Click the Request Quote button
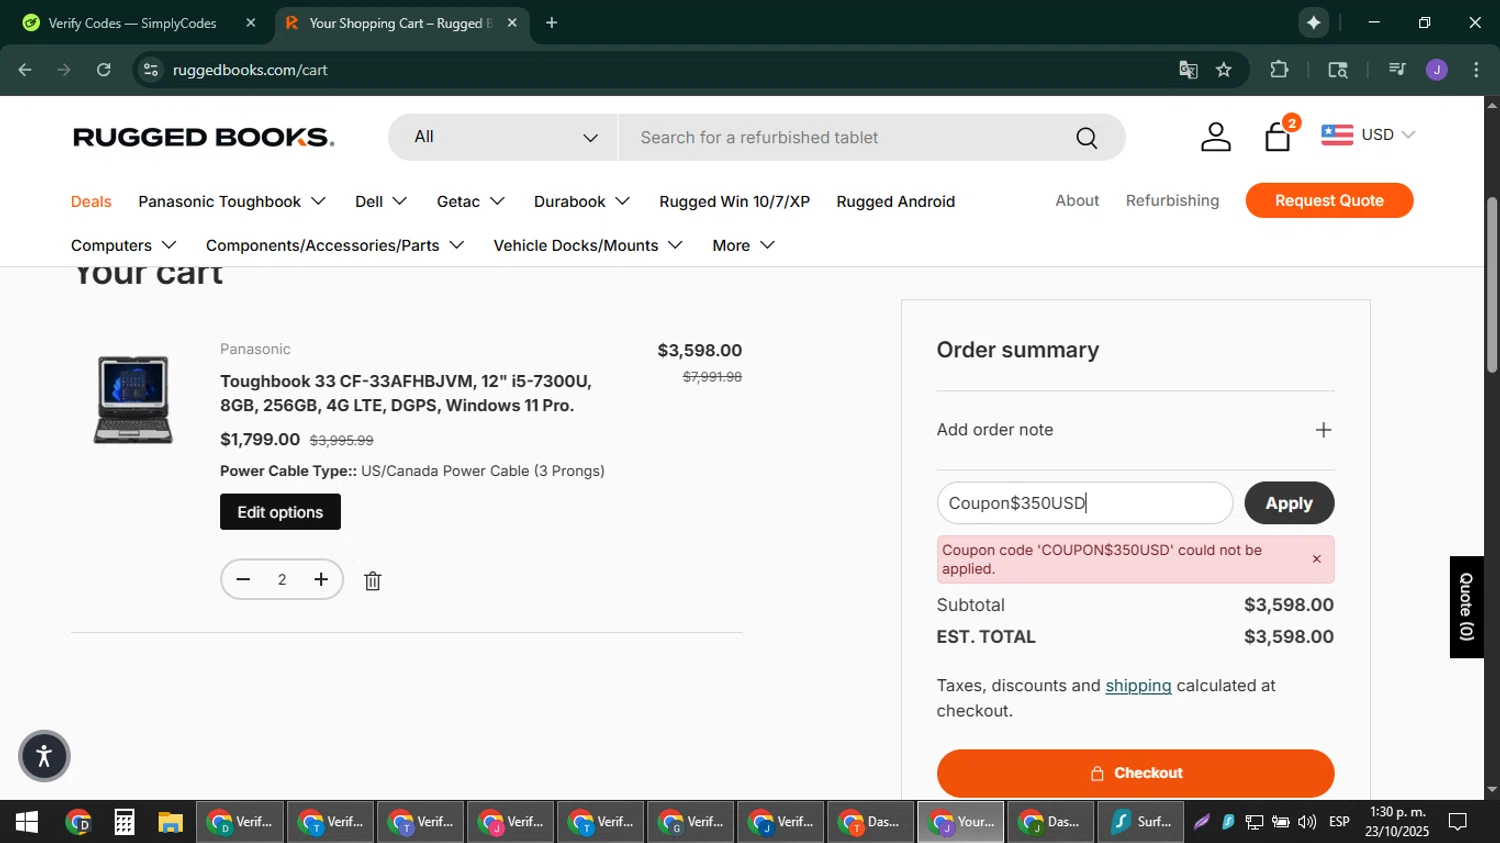 (x=1329, y=200)
